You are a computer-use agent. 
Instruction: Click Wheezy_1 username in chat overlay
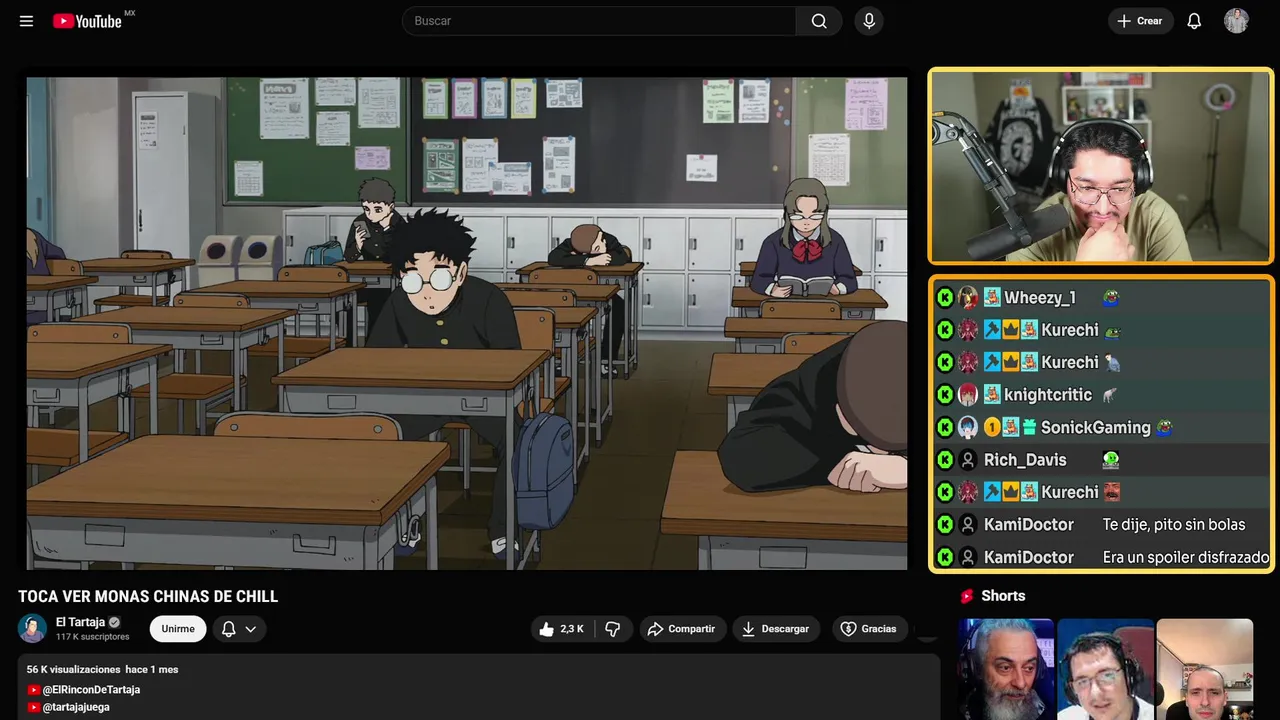[x=1040, y=297]
